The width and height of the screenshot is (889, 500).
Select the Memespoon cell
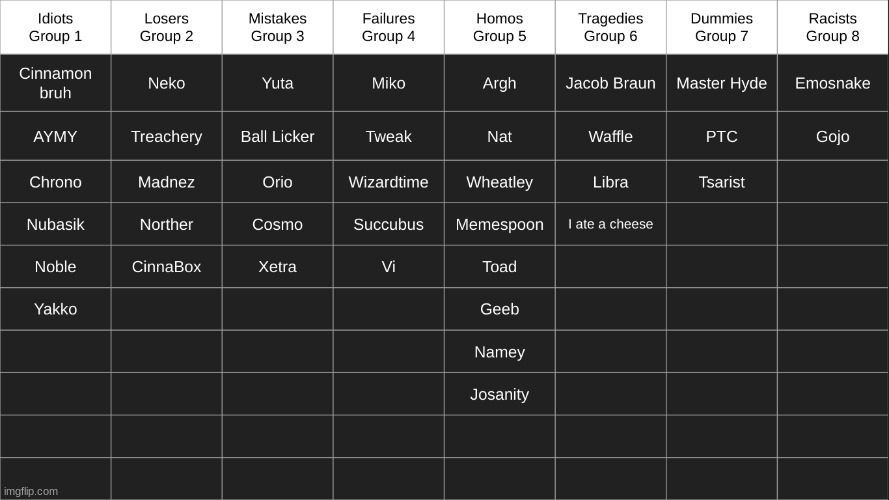(x=499, y=224)
